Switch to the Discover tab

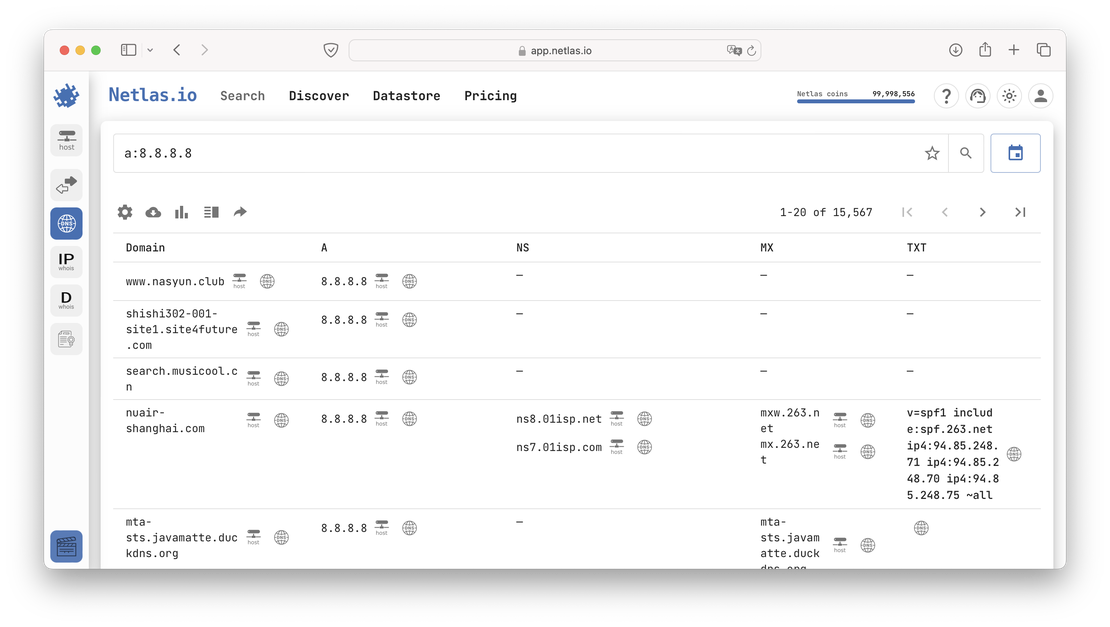coord(319,96)
